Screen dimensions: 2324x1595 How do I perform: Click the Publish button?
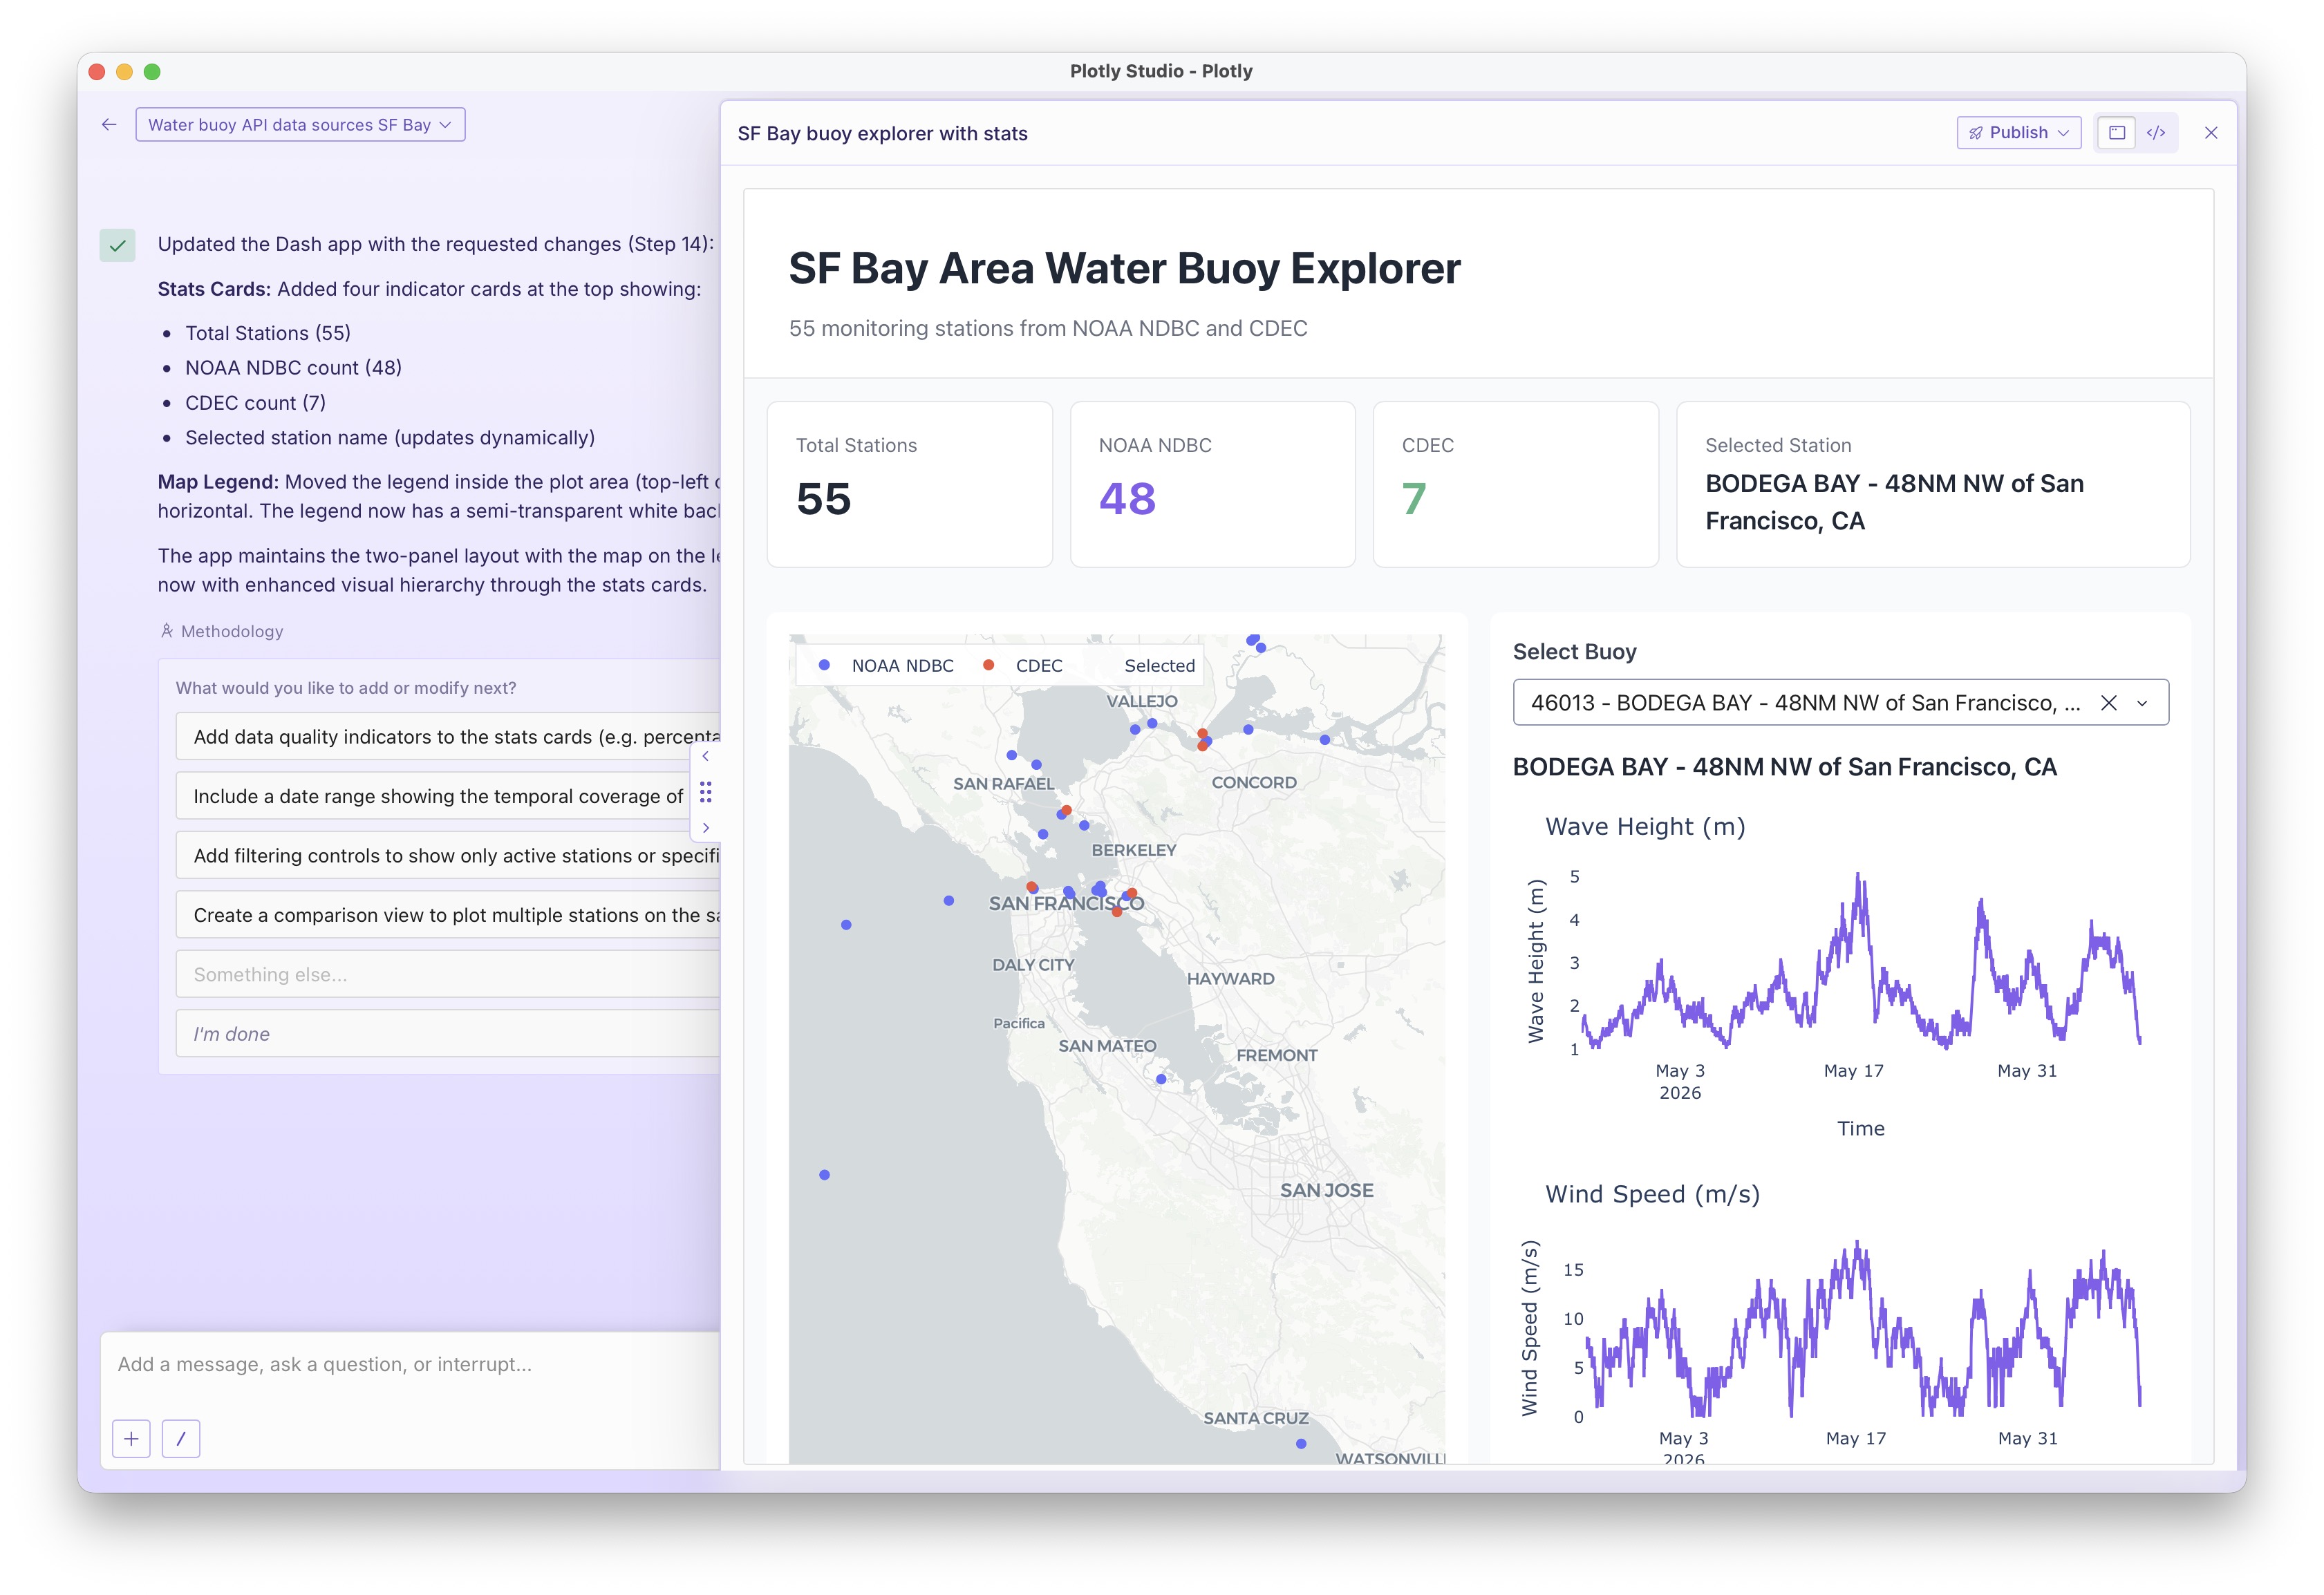tap(2018, 133)
